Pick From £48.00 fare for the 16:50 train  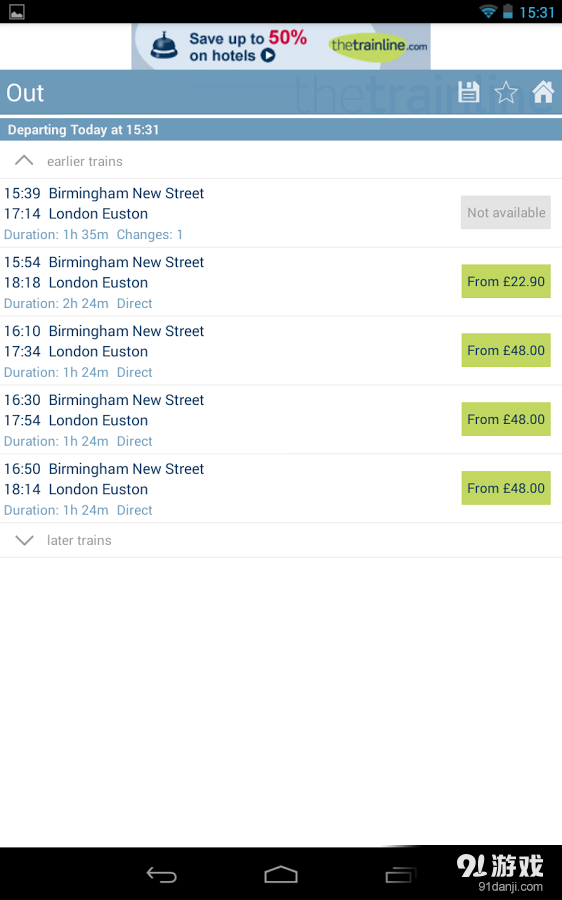click(506, 488)
